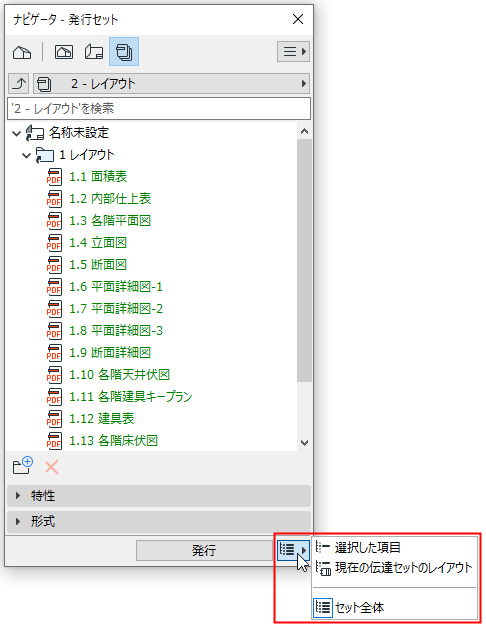
Task: Click the tree list scrollbar thumb
Action: [304, 261]
